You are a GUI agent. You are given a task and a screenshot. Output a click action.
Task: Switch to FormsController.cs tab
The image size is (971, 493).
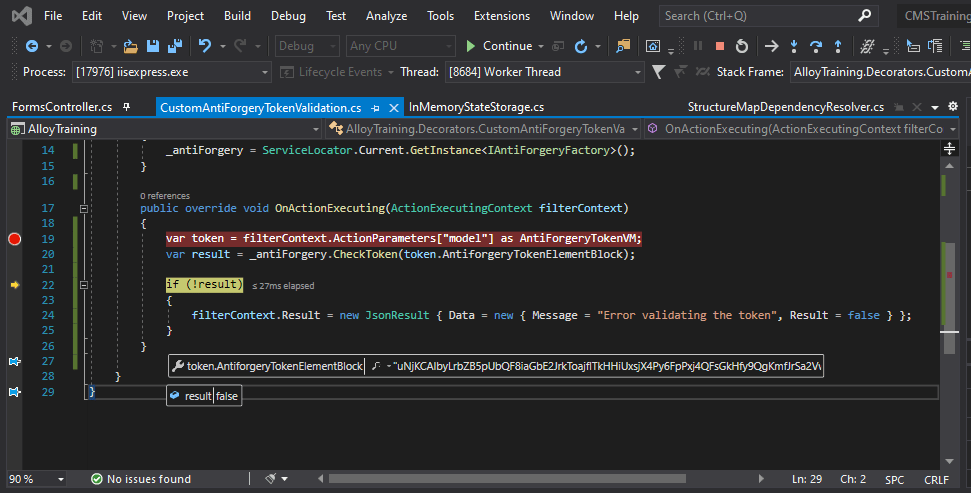click(62, 107)
